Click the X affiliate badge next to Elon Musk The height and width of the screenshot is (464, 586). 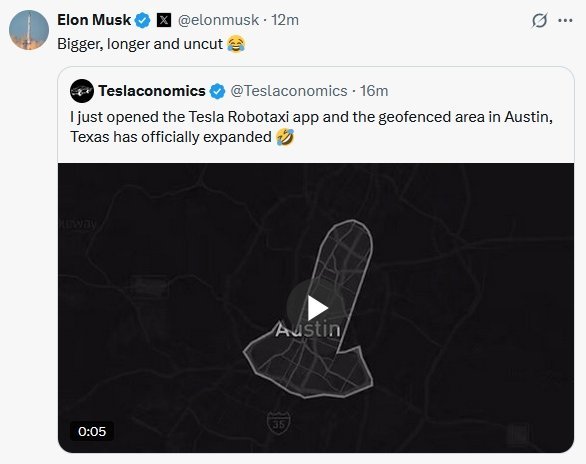pos(164,20)
